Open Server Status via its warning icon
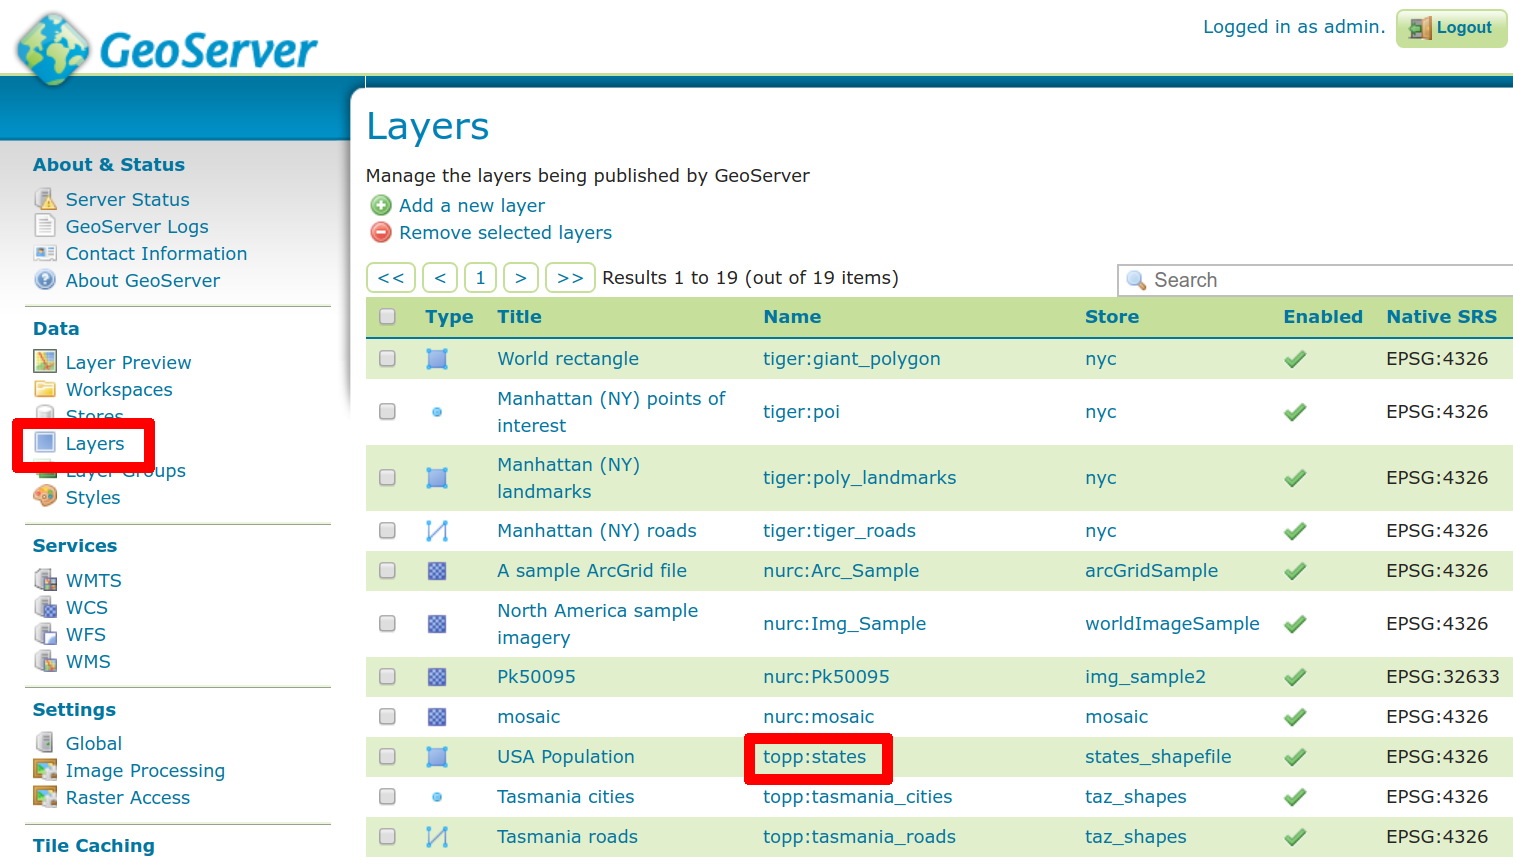The image size is (1513, 865). (45, 199)
